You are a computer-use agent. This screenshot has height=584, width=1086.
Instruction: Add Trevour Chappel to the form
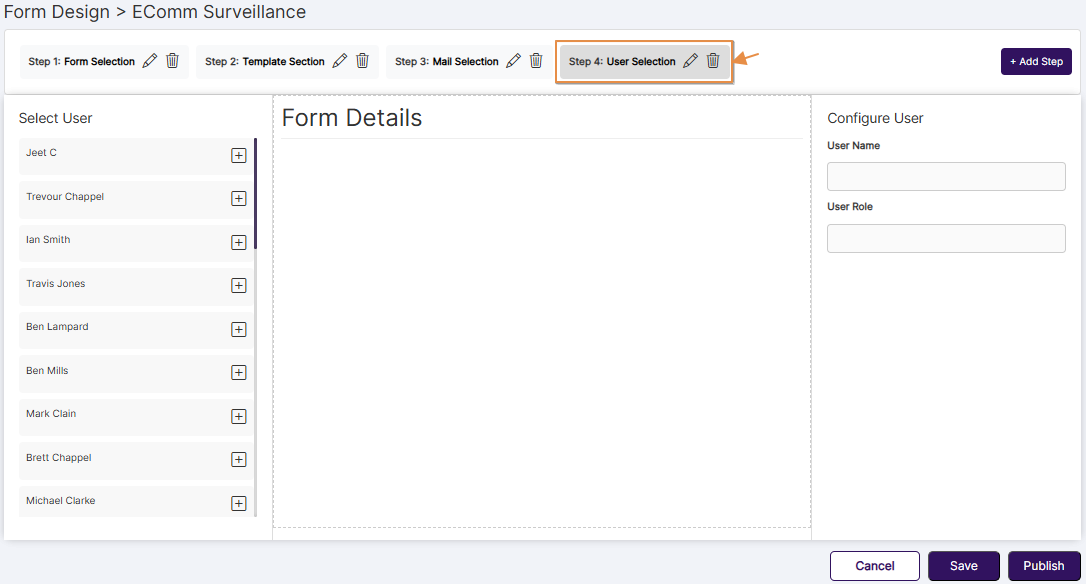point(238,198)
